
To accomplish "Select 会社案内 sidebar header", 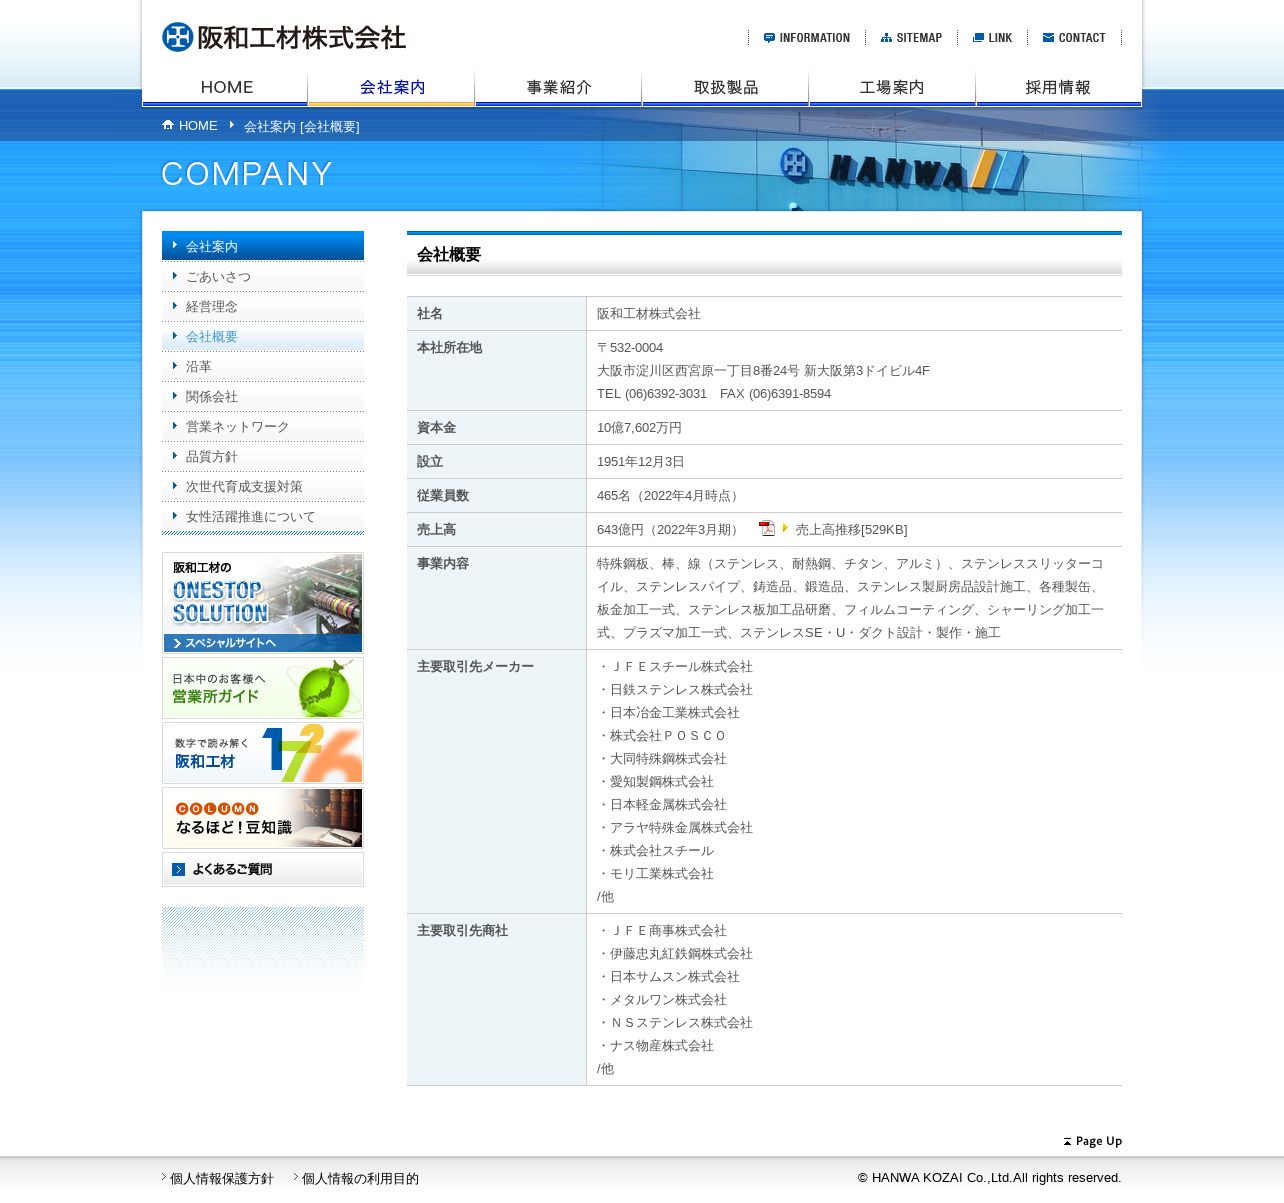I will tap(263, 246).
